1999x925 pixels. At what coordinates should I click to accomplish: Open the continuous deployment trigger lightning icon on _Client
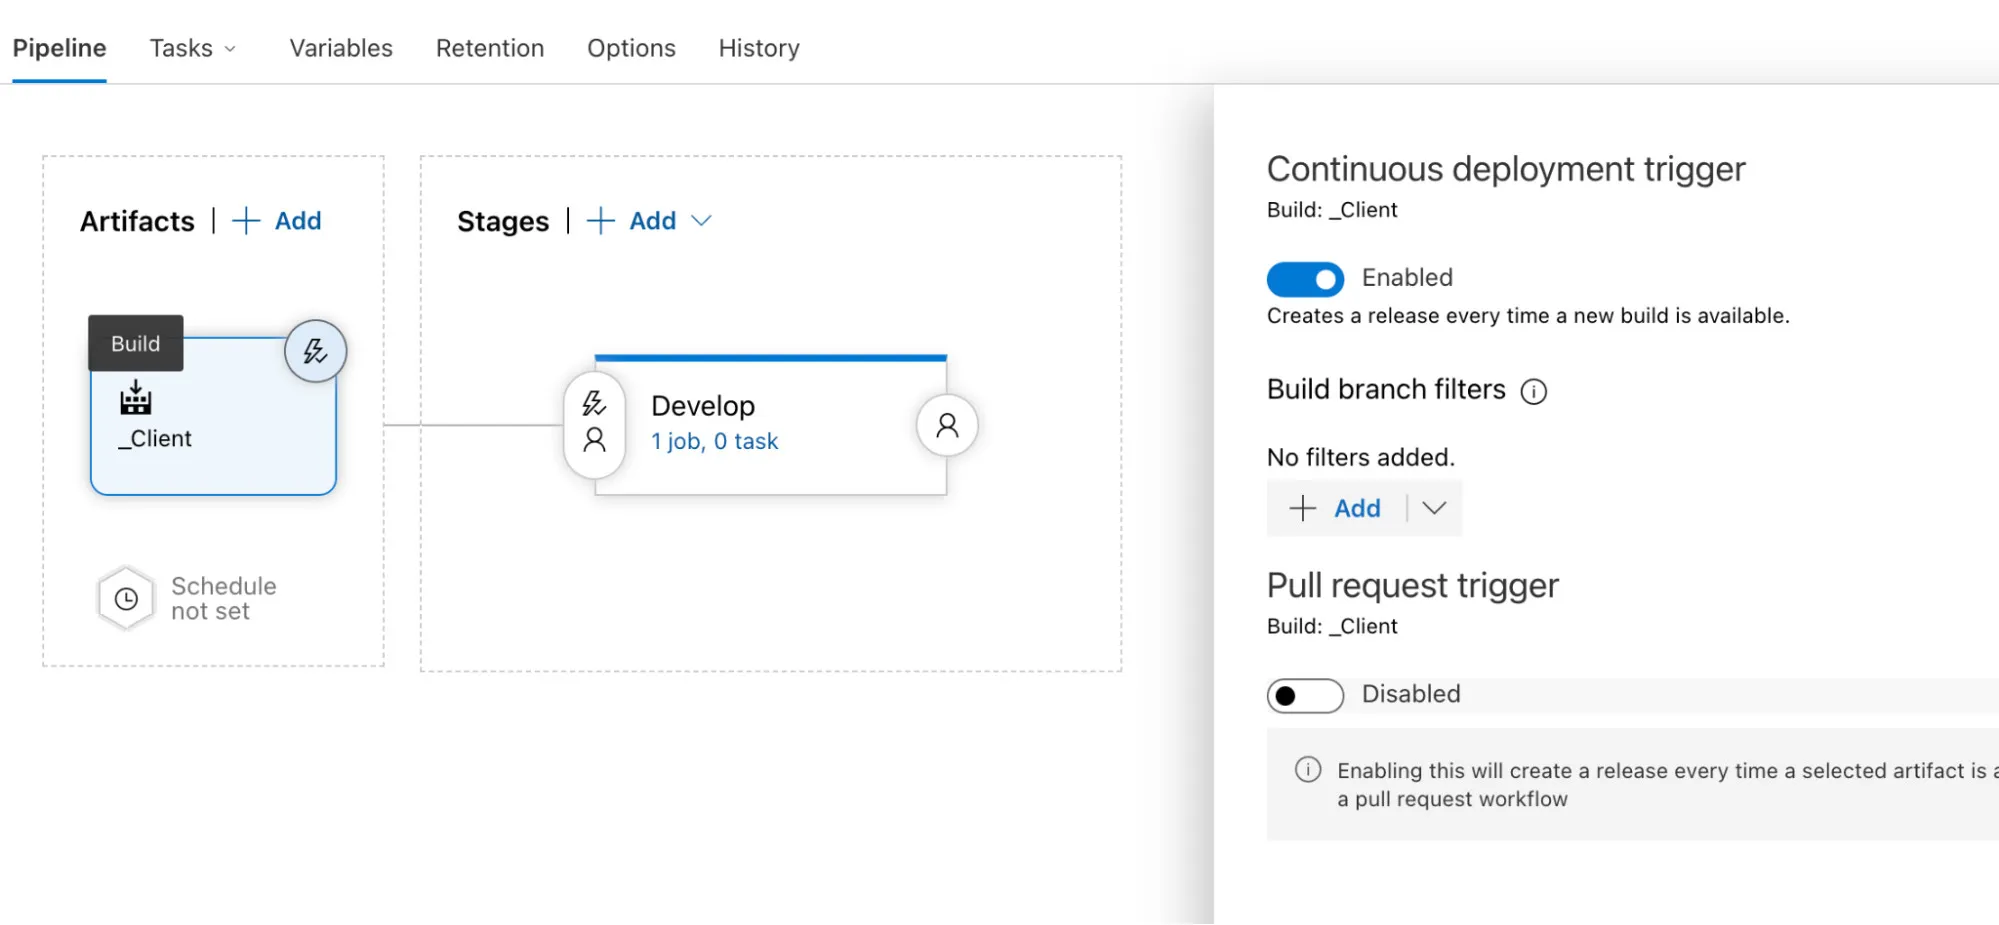(315, 351)
